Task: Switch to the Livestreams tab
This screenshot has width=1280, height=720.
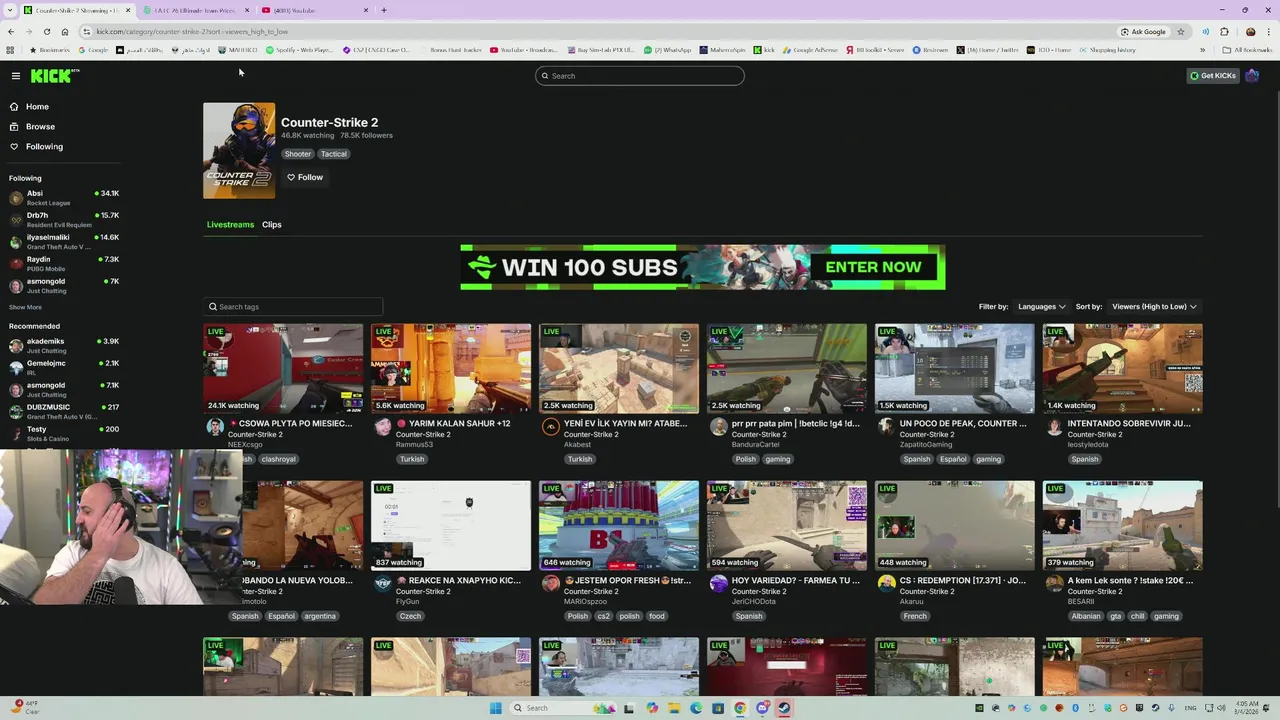Action: click(x=230, y=224)
